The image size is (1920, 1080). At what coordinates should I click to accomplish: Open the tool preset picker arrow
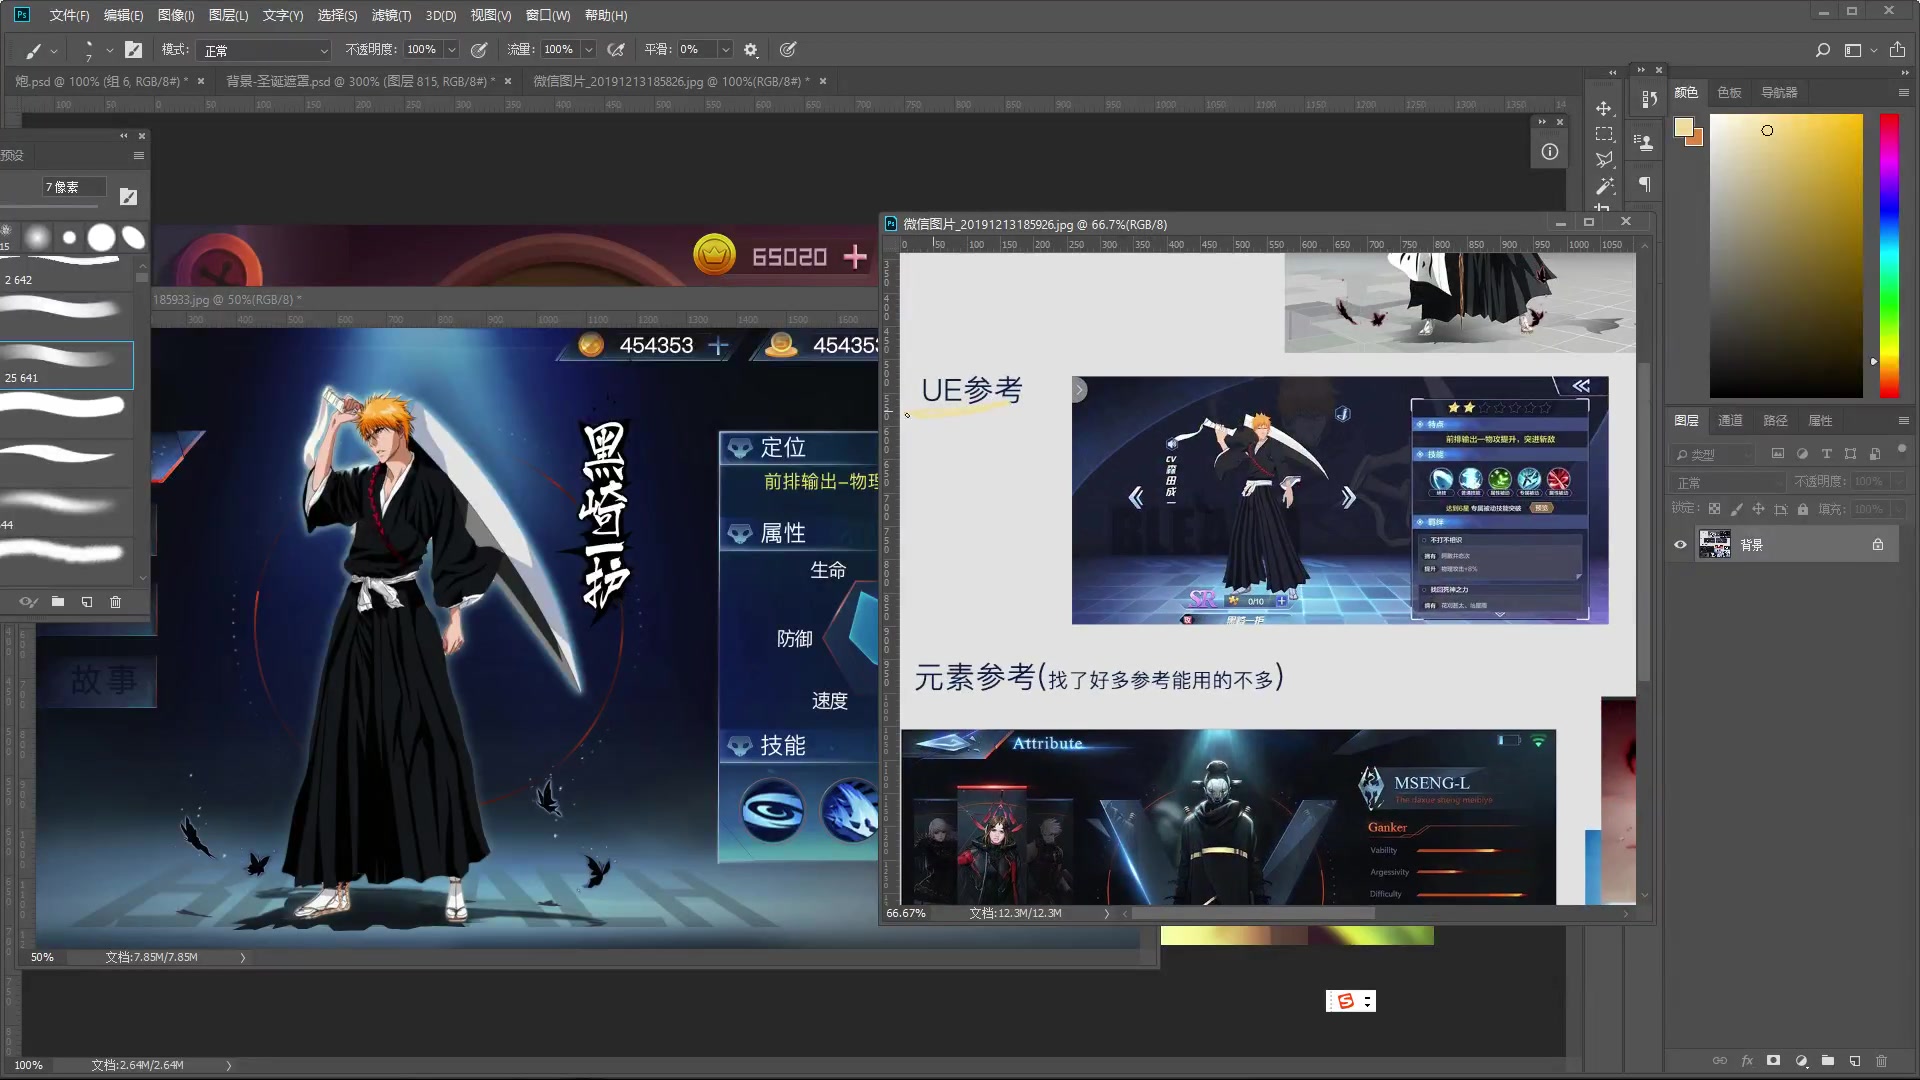(54, 50)
